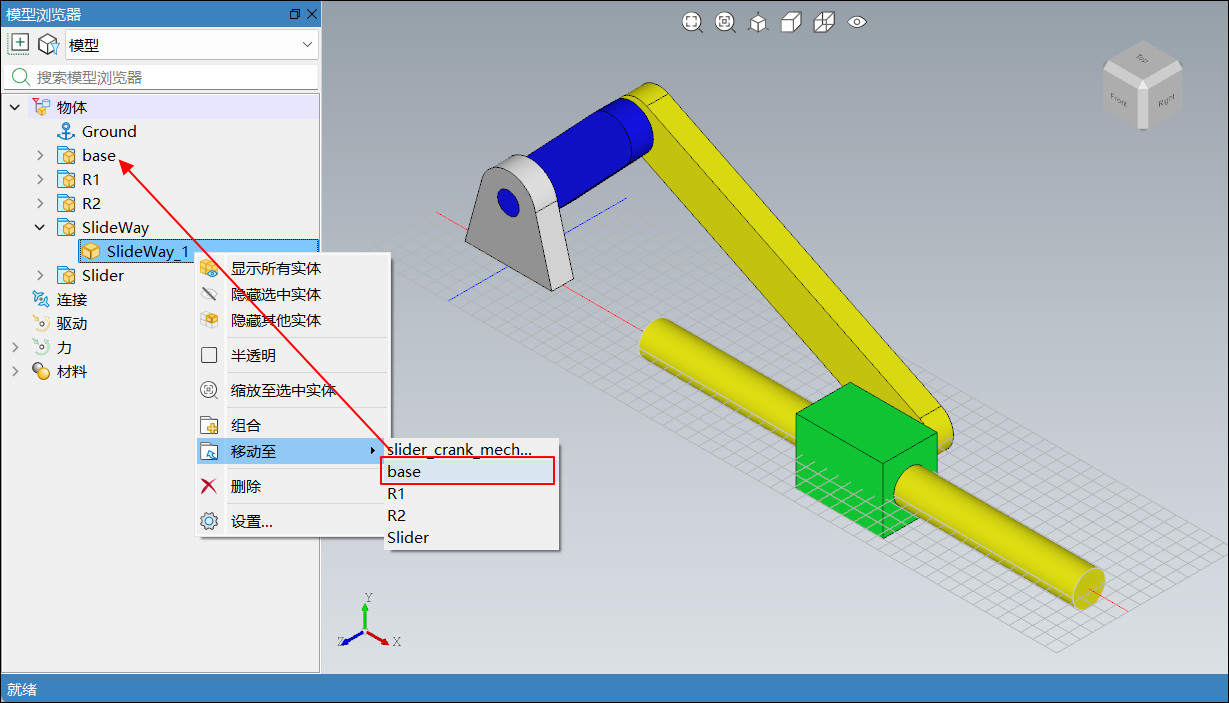Image resolution: width=1229 pixels, height=703 pixels.
Task: Select the shaded solid cube display icon
Action: [791, 22]
